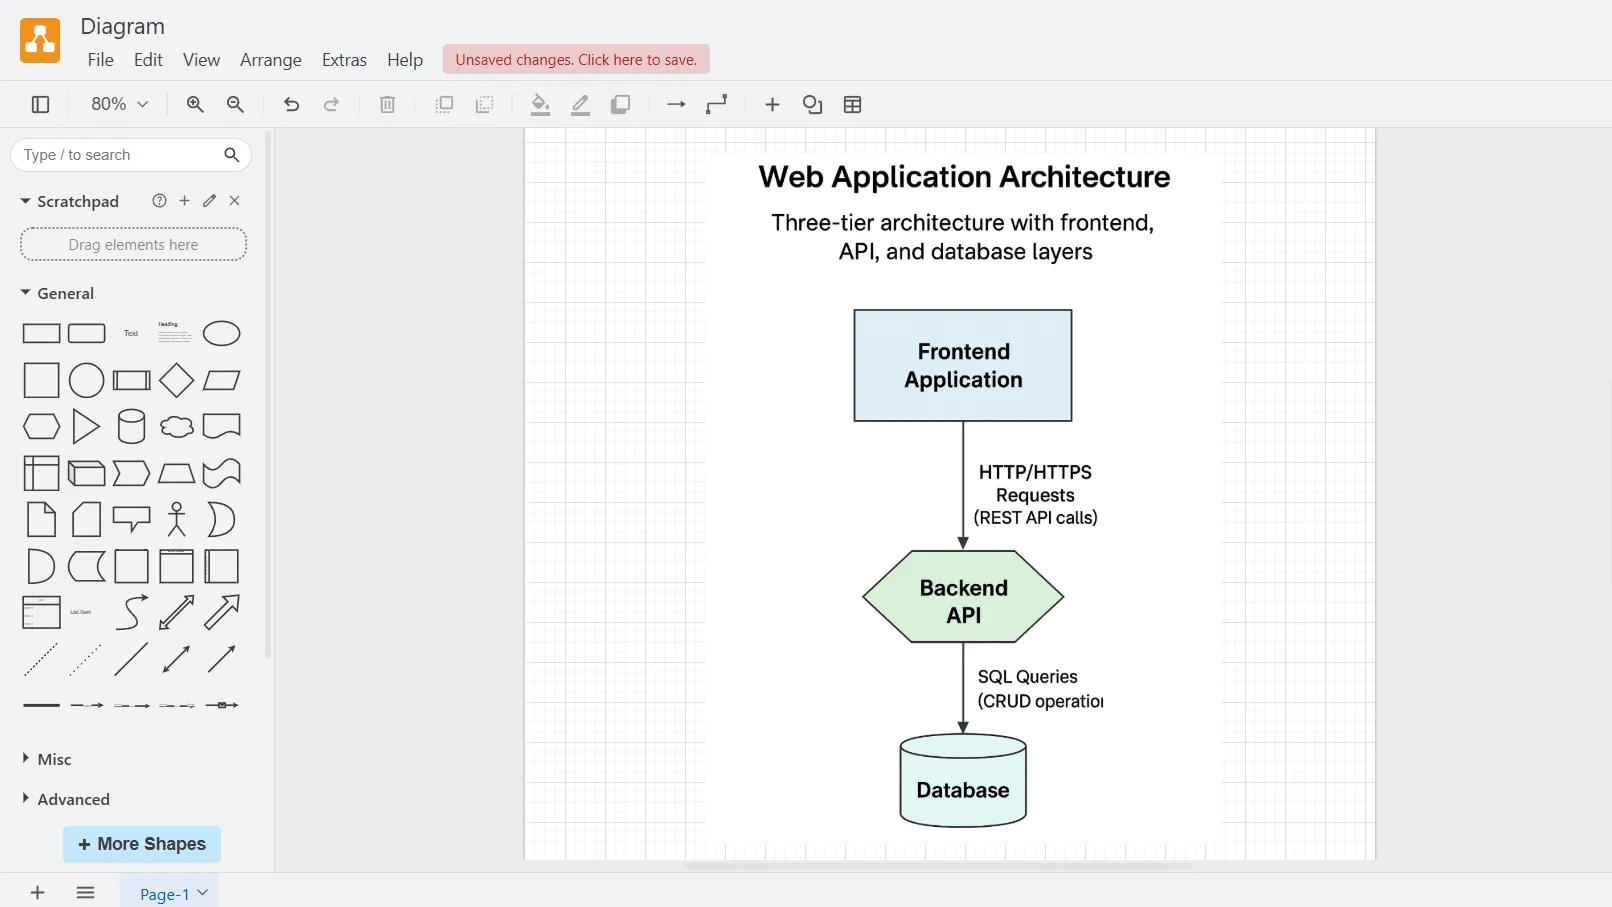The height and width of the screenshot is (907, 1612).
Task: Collapse the Scratchpad section
Action: click(x=24, y=201)
